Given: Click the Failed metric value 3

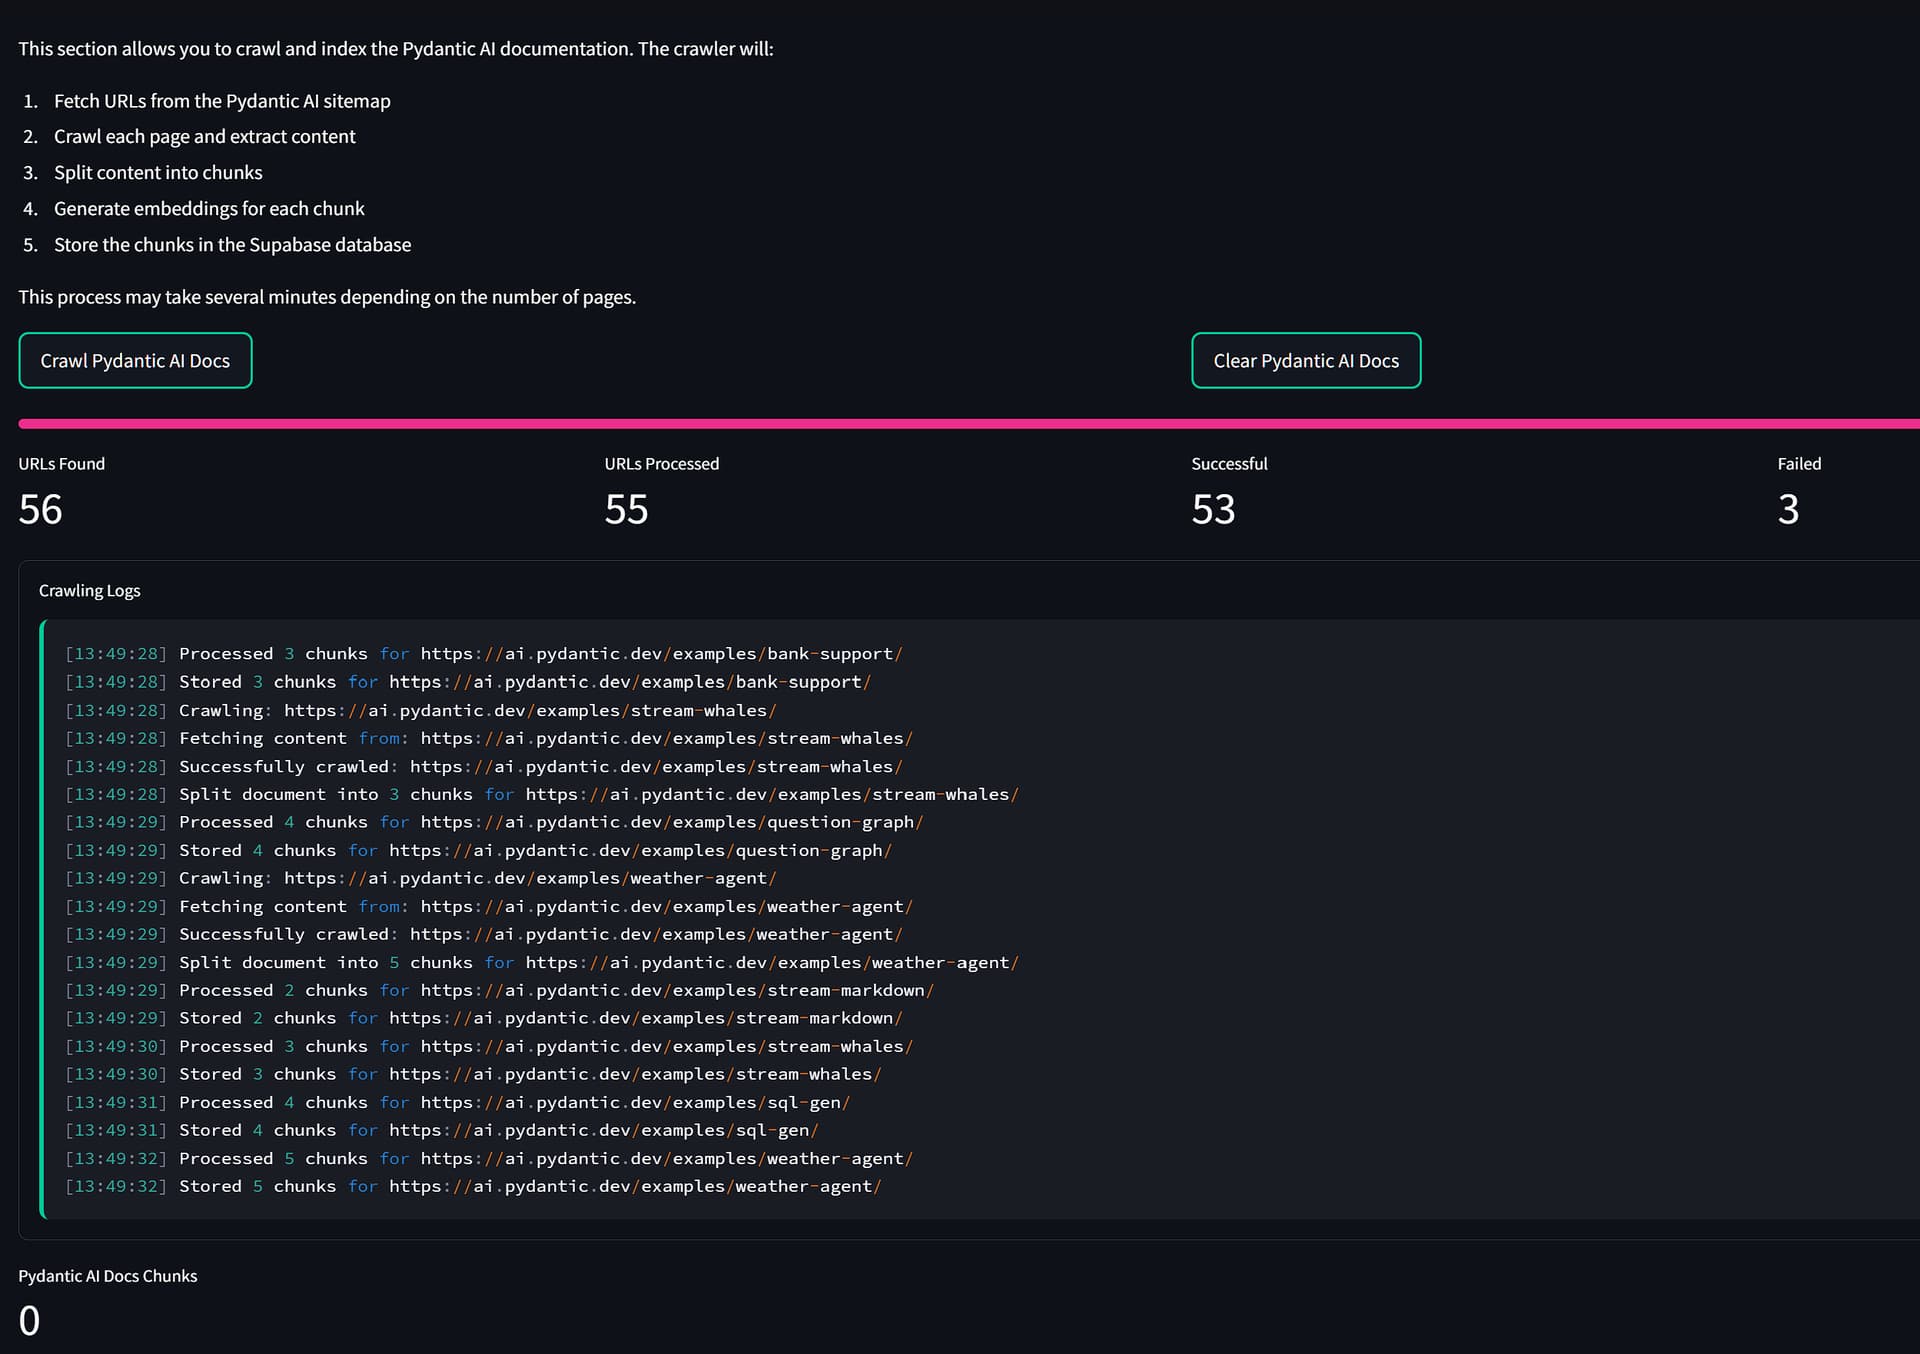Looking at the screenshot, I should coord(1789,509).
